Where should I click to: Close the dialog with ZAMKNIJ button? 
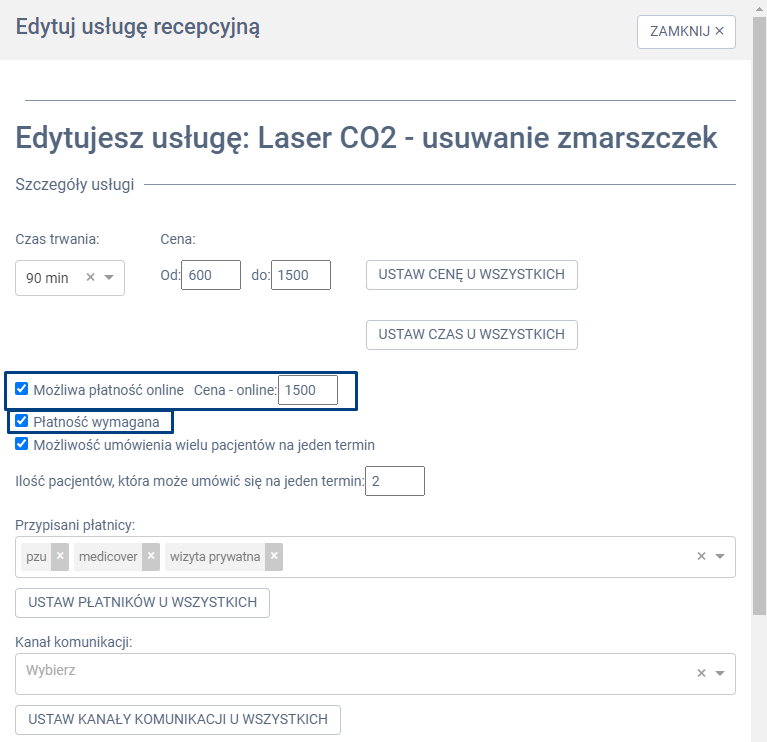(686, 31)
